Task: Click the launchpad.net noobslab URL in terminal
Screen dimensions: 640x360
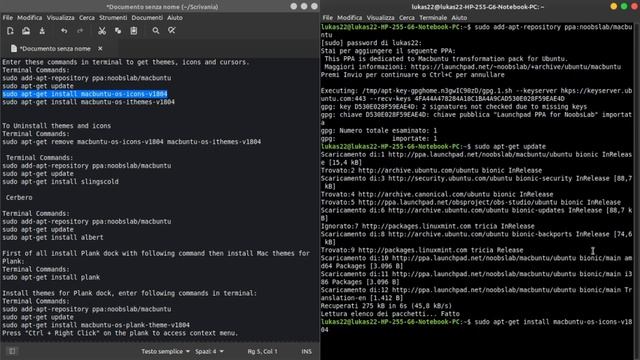Action: (516, 67)
